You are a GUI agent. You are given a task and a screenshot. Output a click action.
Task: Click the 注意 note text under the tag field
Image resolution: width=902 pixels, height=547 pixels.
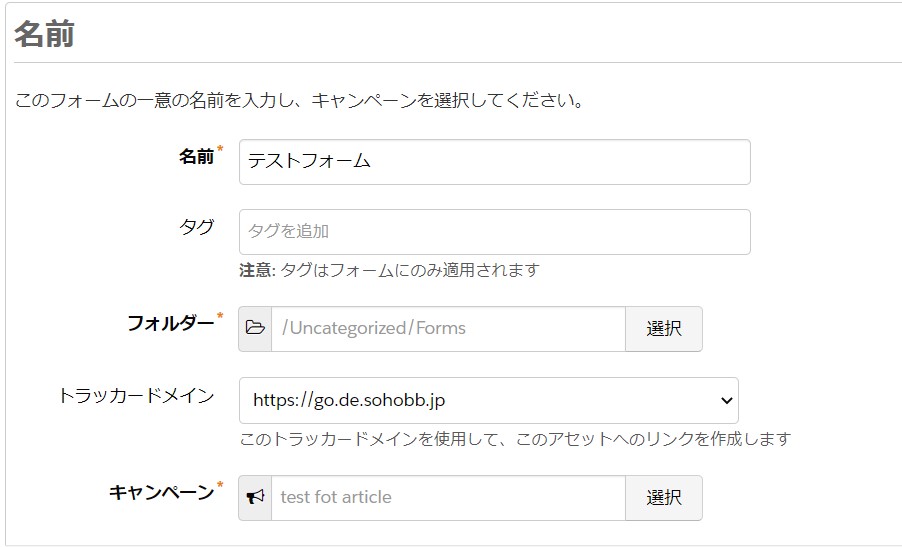tap(389, 270)
